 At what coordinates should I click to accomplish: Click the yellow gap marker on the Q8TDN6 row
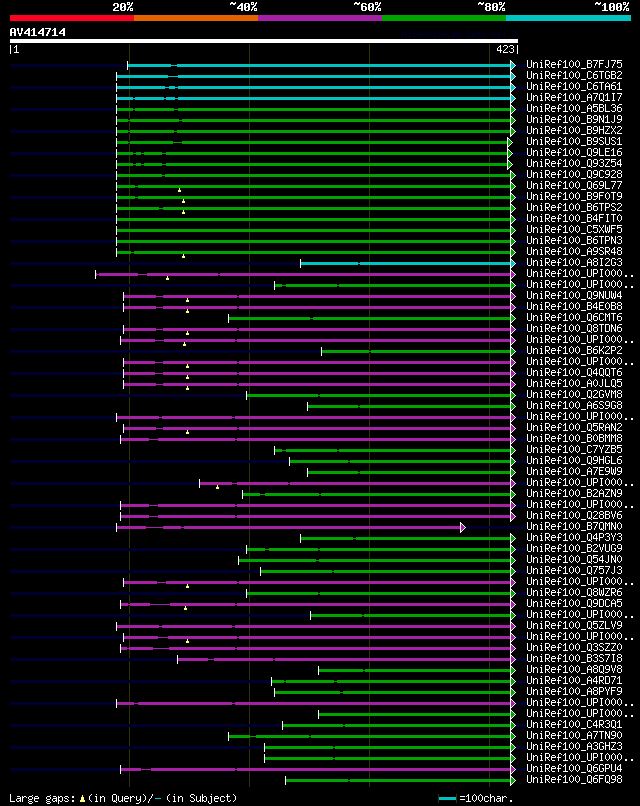(188, 333)
